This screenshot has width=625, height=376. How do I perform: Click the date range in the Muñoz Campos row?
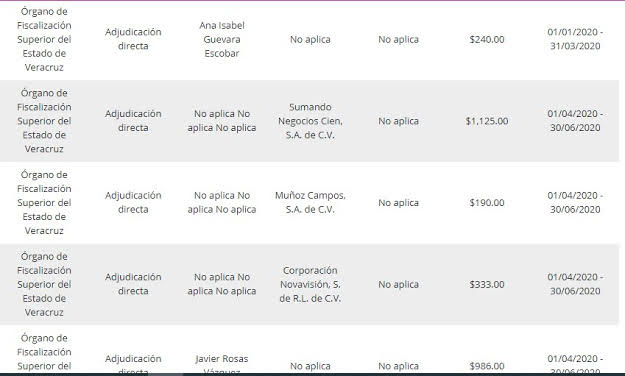[x=575, y=202]
